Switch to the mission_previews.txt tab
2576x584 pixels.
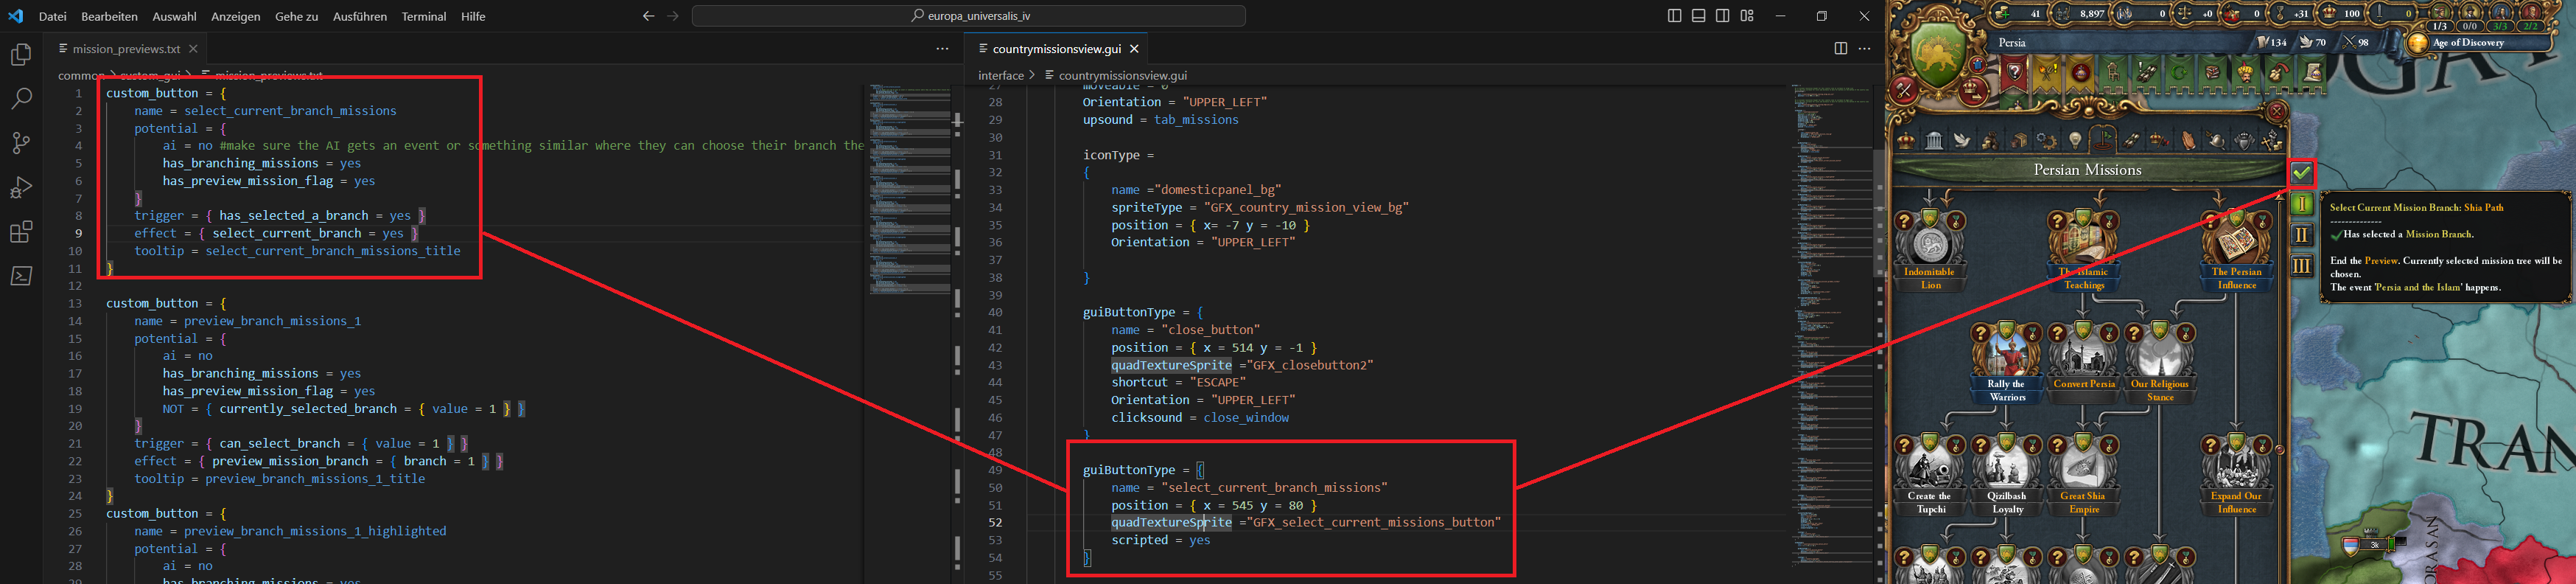point(126,48)
